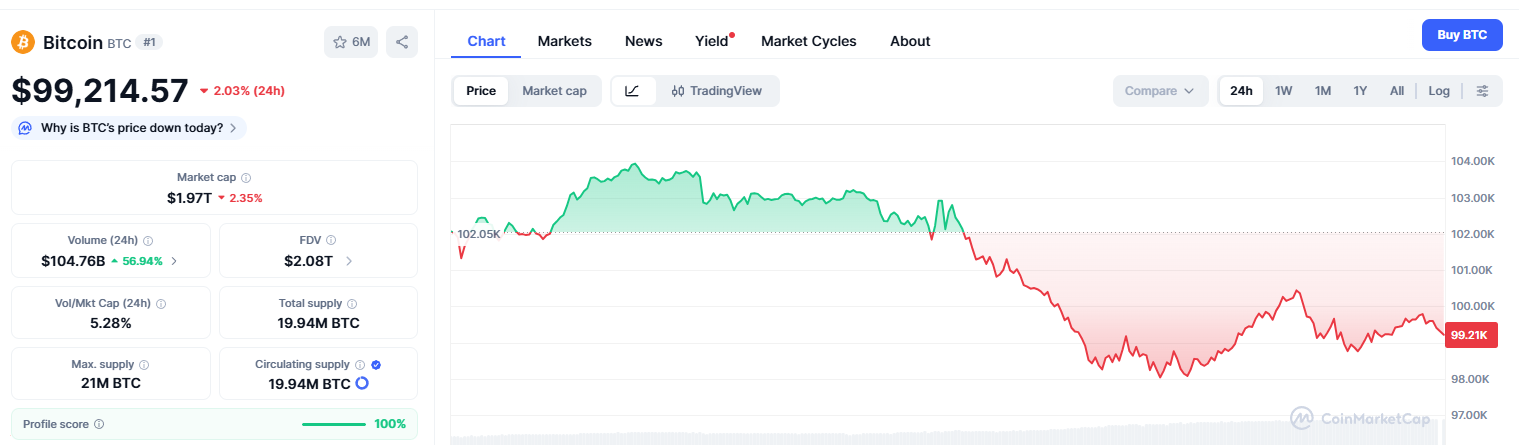Switch to the Market Cycles tab
The height and width of the screenshot is (445, 1519).
[808, 41]
